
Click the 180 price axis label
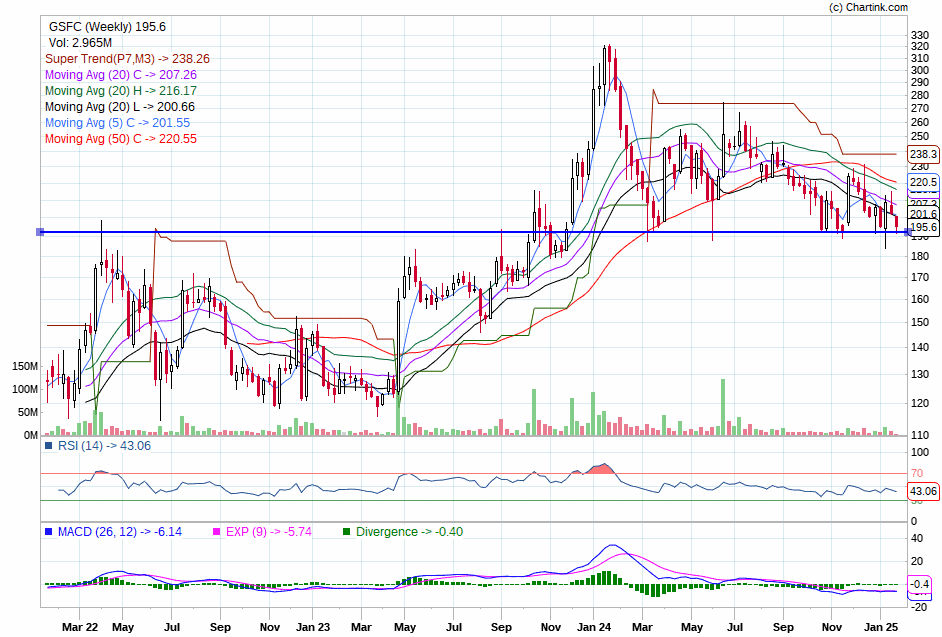click(920, 257)
